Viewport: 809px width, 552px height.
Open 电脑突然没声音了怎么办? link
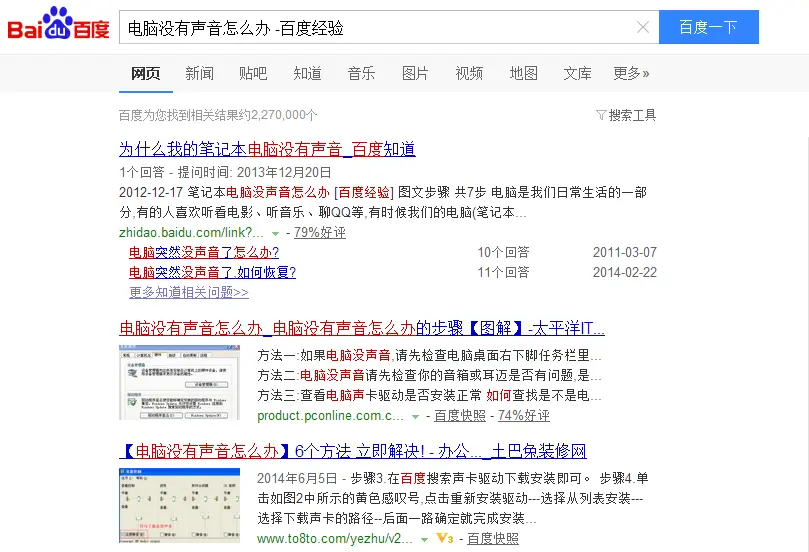(204, 252)
